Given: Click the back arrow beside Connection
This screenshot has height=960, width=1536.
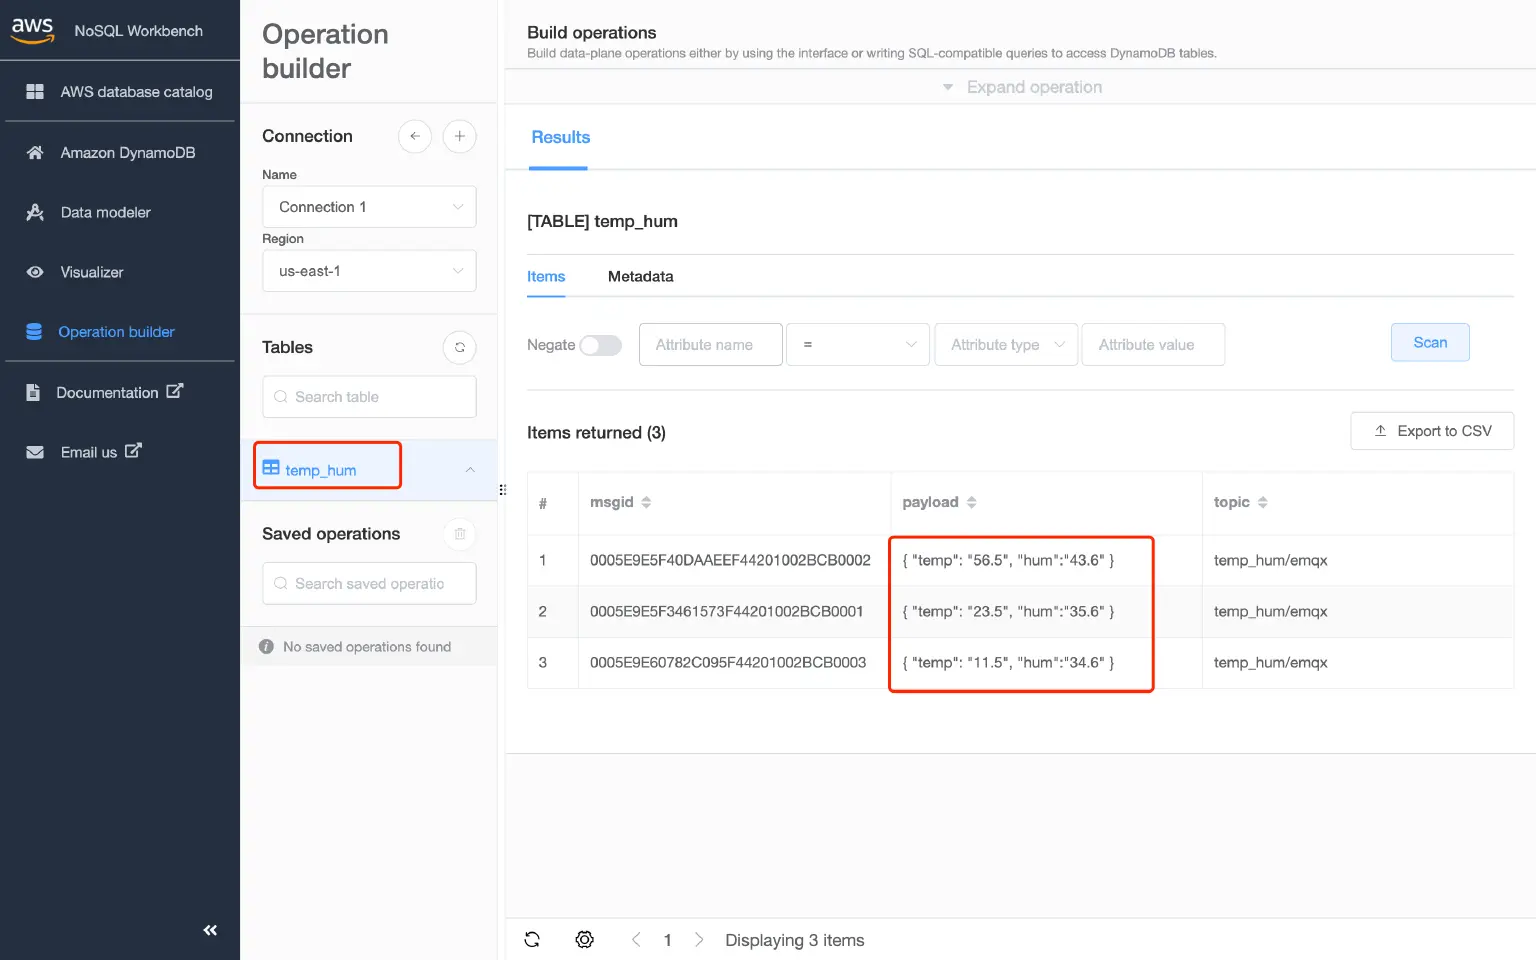Looking at the screenshot, I should click(x=415, y=136).
